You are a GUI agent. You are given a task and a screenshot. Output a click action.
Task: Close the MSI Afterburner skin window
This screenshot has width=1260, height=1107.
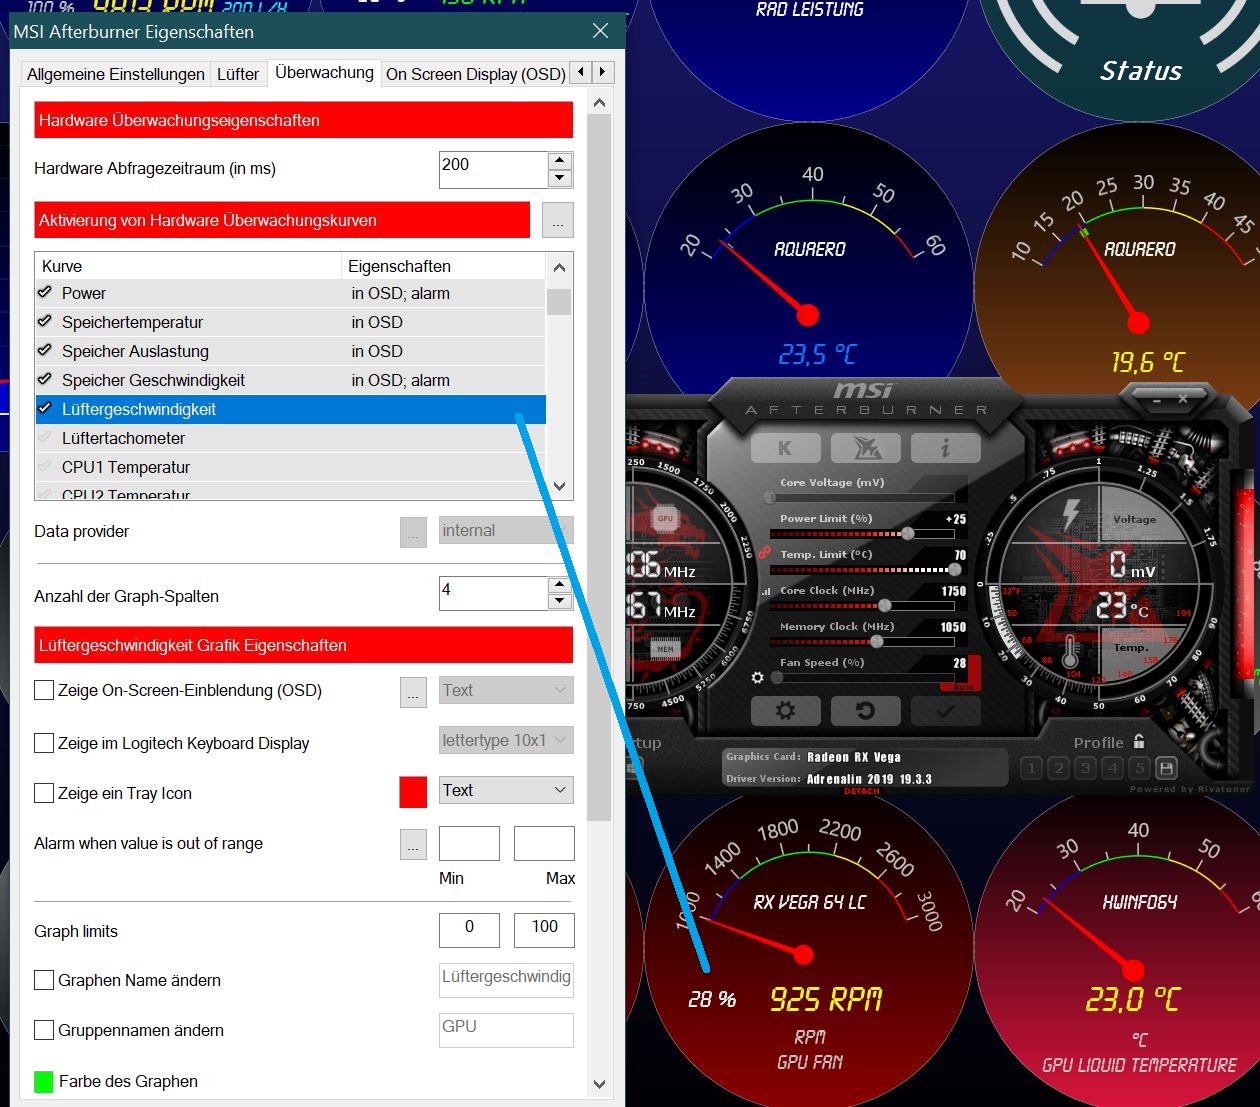coord(1183,399)
